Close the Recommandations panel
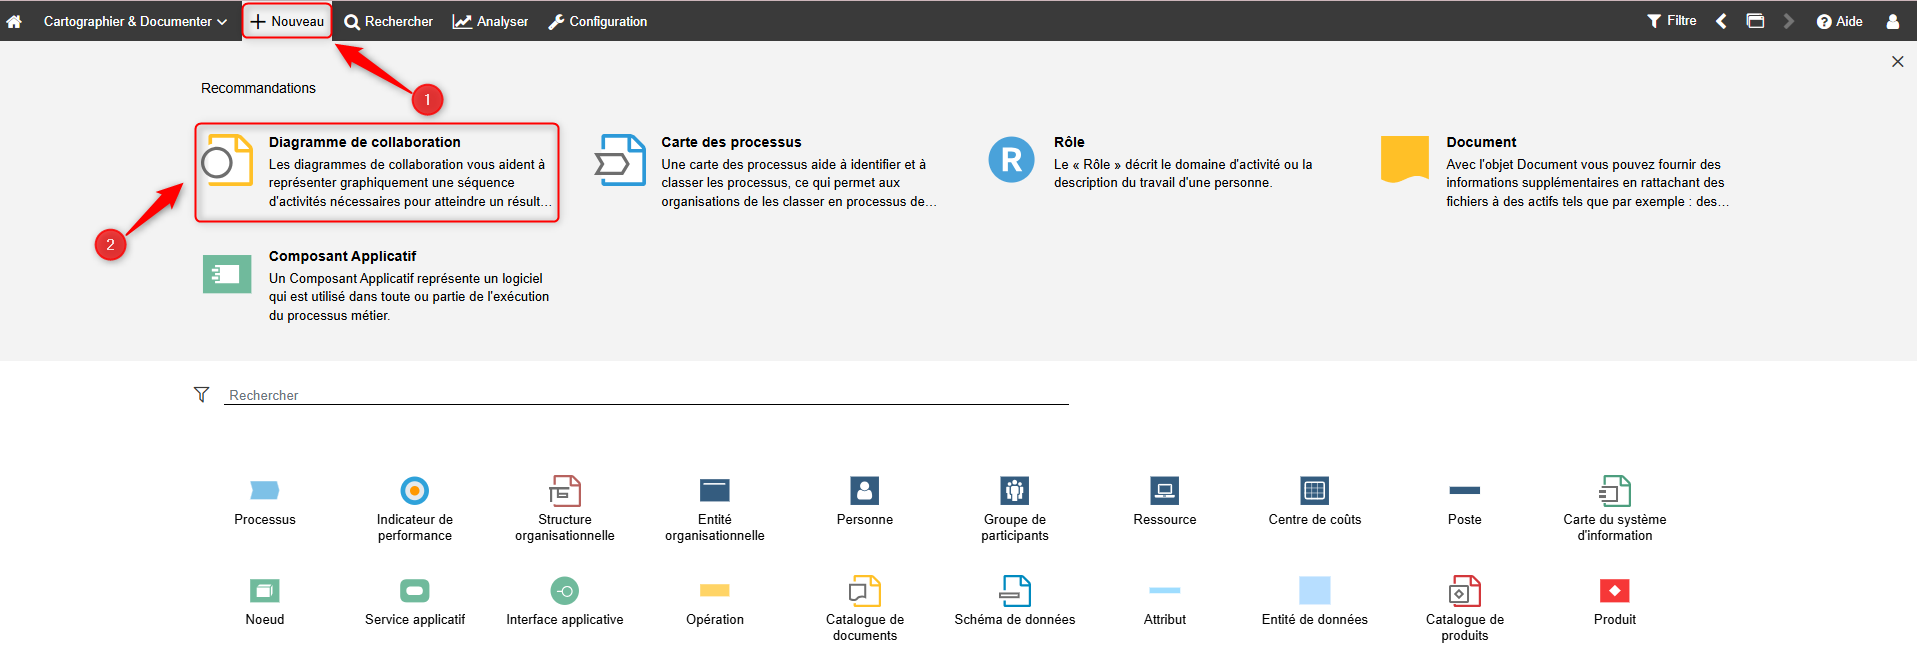The width and height of the screenshot is (1917, 654). coord(1897,62)
